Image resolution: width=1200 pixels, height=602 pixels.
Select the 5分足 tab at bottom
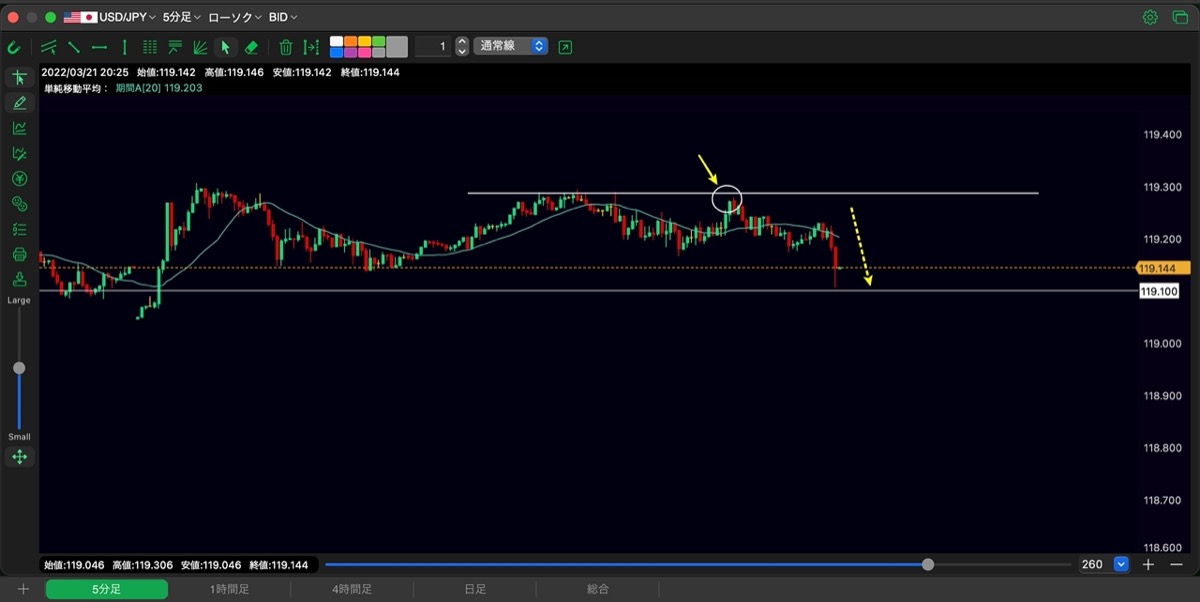point(106,590)
